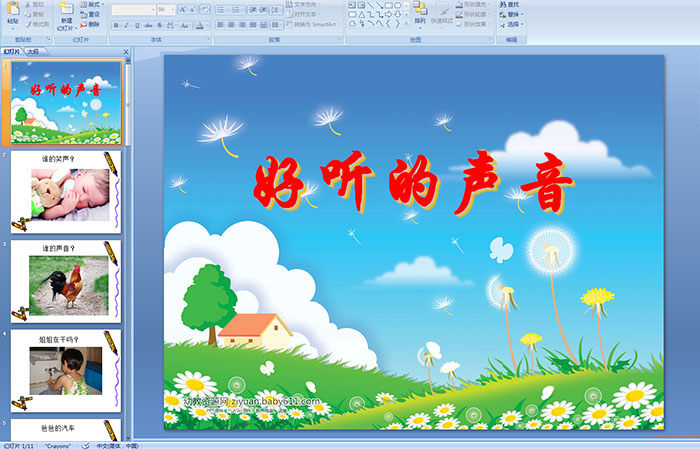Image resolution: width=700 pixels, height=449 pixels.
Task: Open Quick Styles (快速样式) gallery
Action: click(x=442, y=12)
